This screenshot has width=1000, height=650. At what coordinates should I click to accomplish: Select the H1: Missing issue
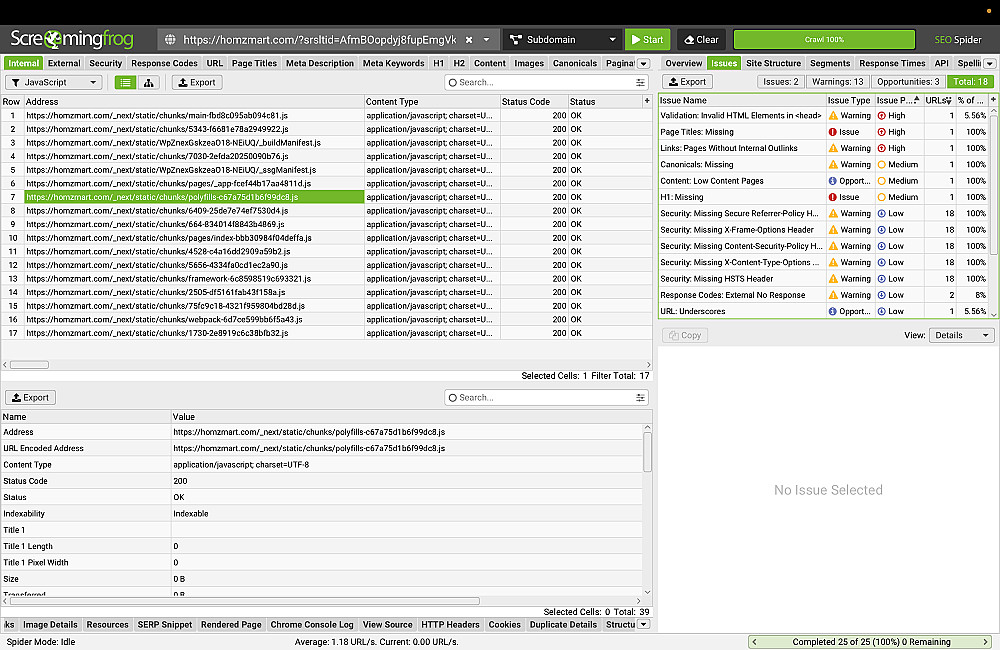point(823,197)
